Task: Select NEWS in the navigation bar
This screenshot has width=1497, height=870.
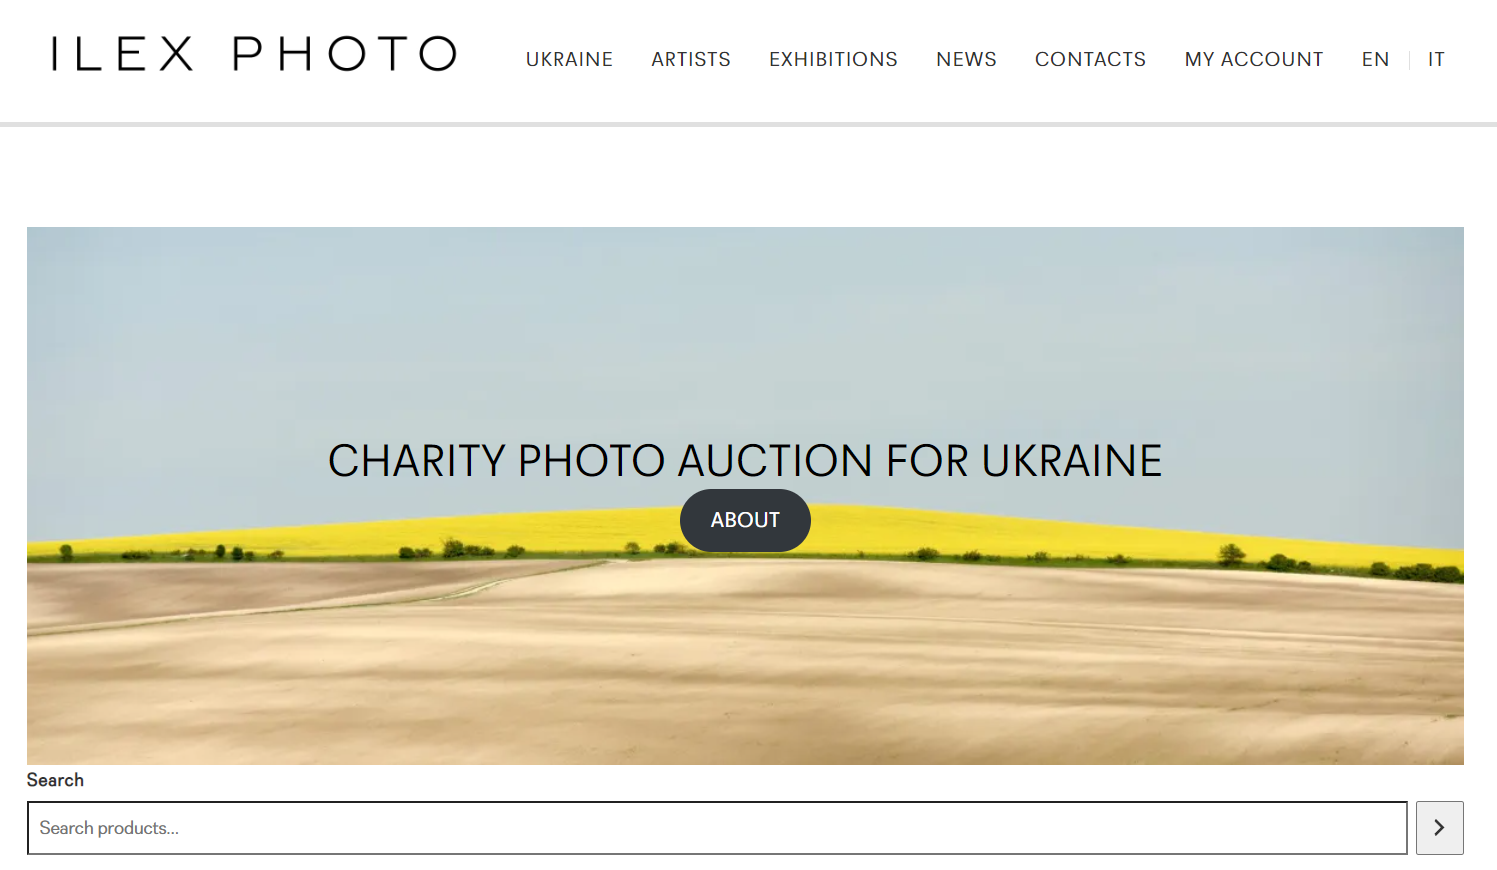Action: (966, 59)
